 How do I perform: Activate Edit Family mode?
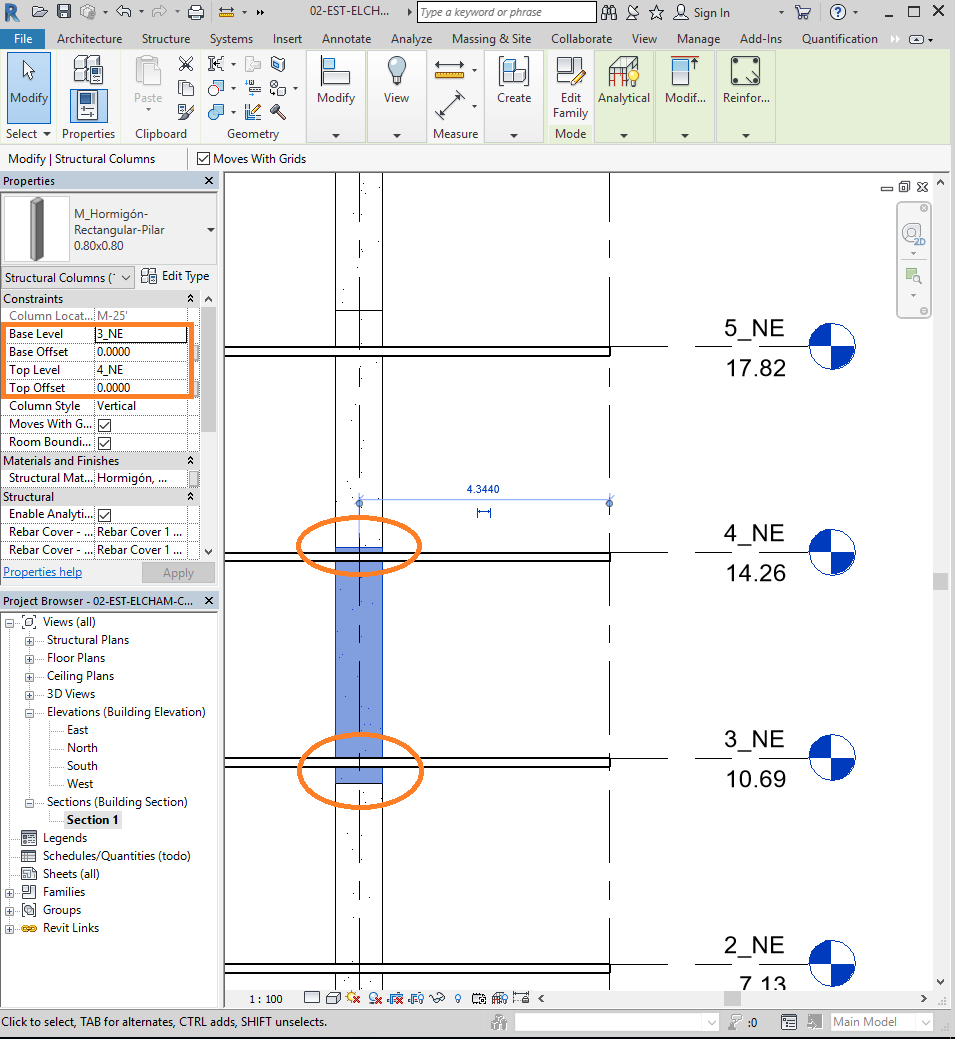569,90
